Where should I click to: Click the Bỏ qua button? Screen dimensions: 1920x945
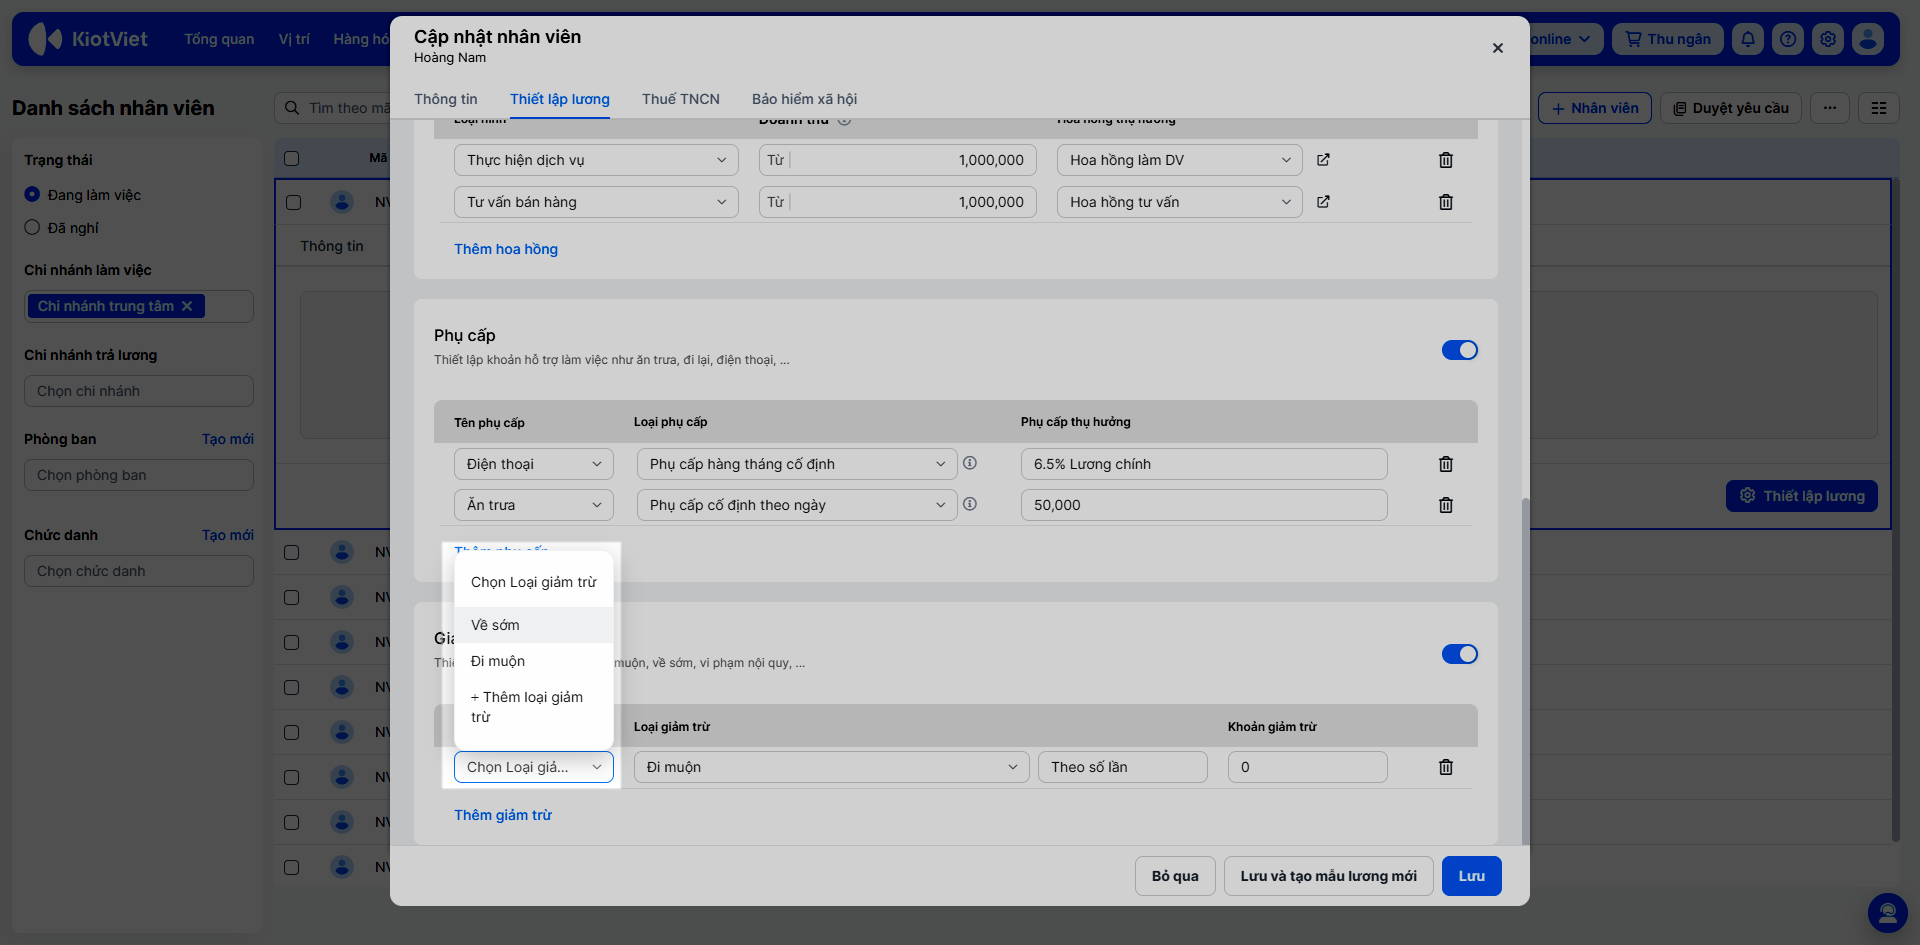[1175, 876]
